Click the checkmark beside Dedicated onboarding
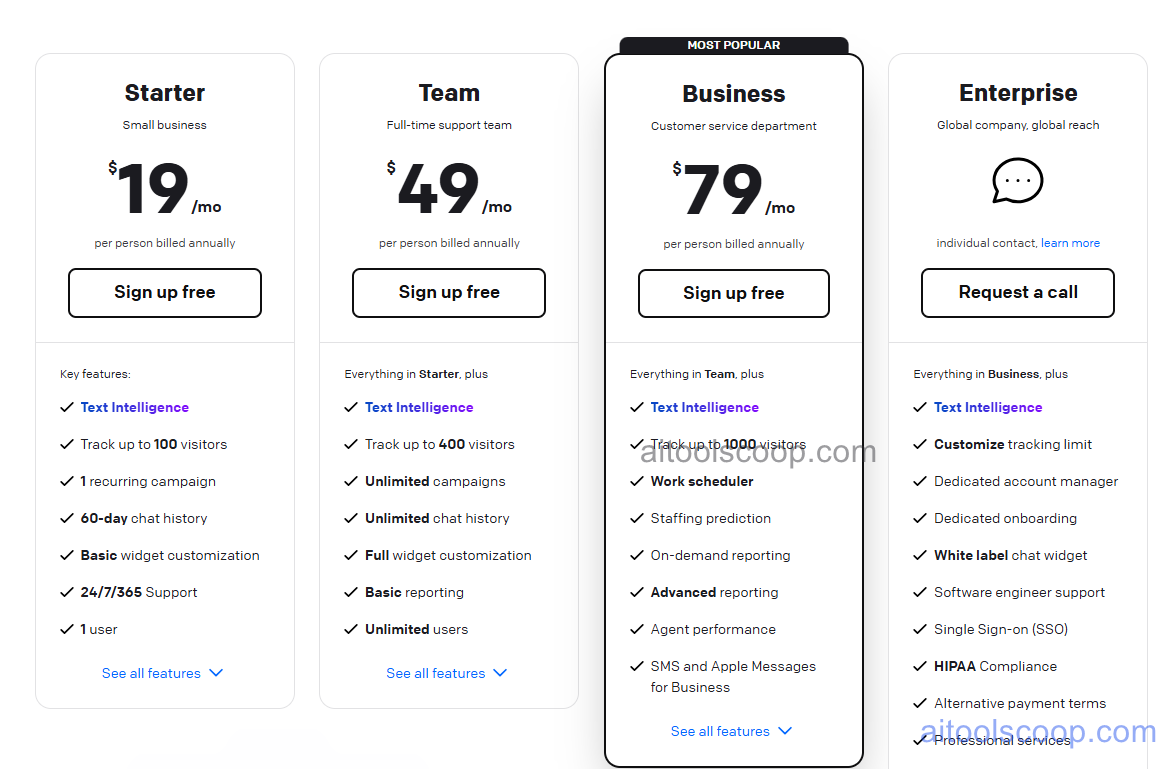This screenshot has width=1176, height=769. (920, 518)
